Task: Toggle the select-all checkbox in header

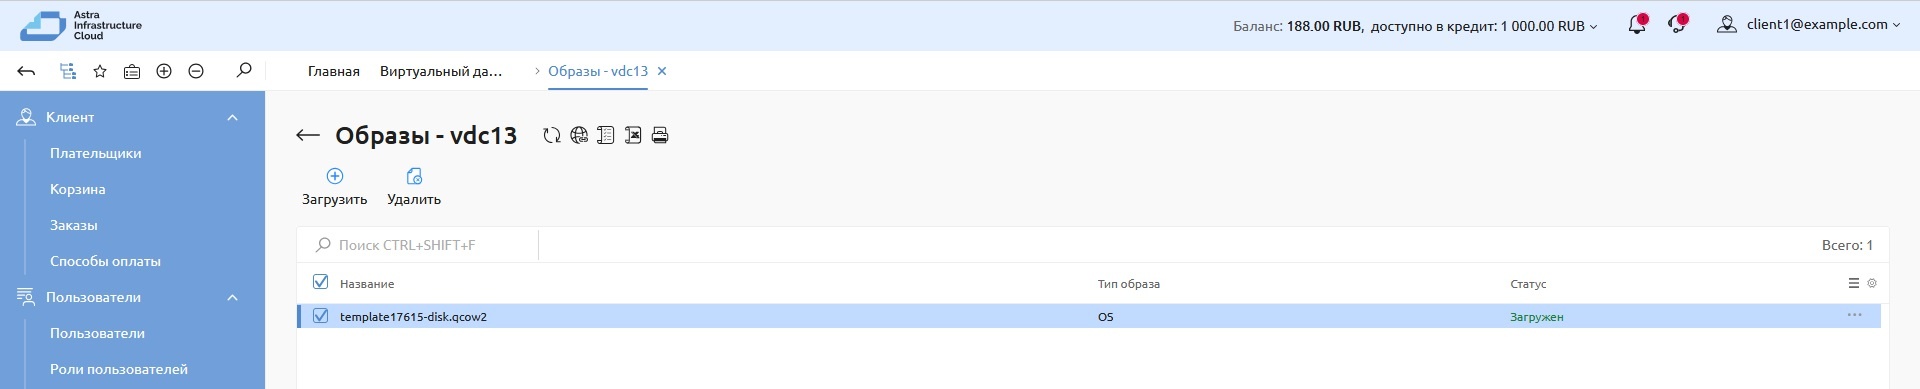Action: [x=321, y=282]
